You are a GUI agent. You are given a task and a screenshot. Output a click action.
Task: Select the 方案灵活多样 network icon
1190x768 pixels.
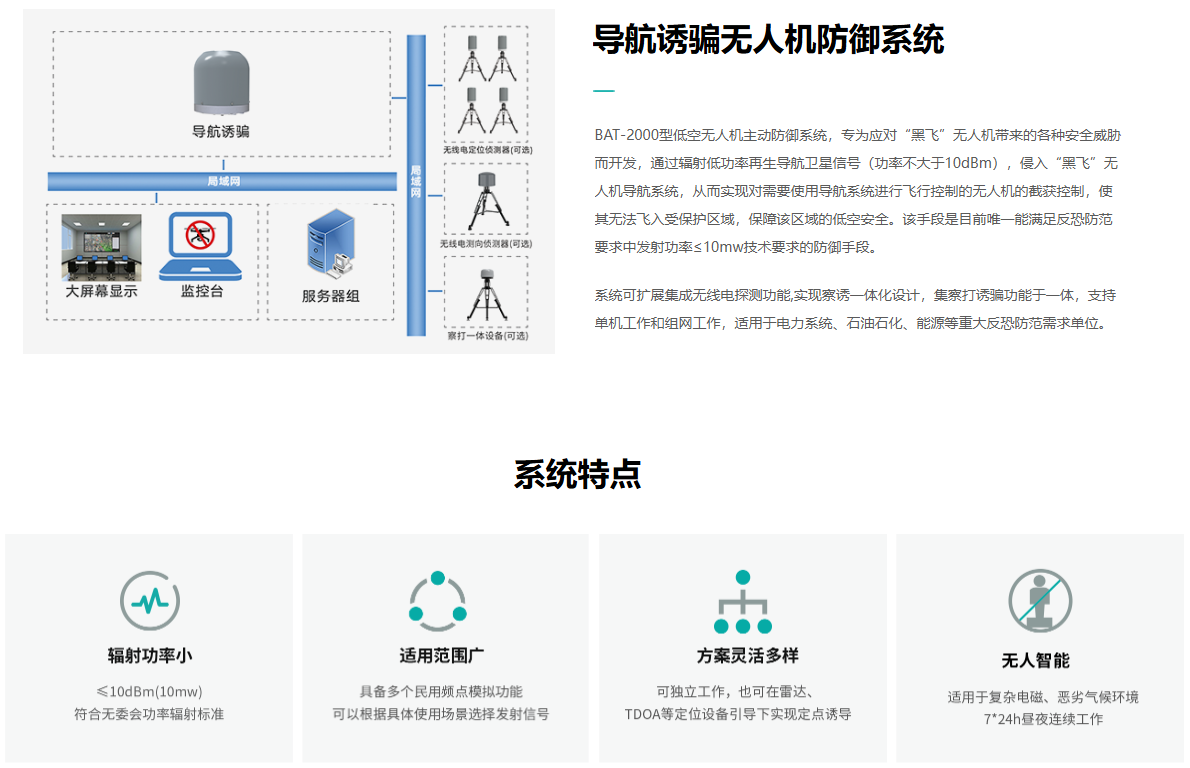(x=741, y=602)
